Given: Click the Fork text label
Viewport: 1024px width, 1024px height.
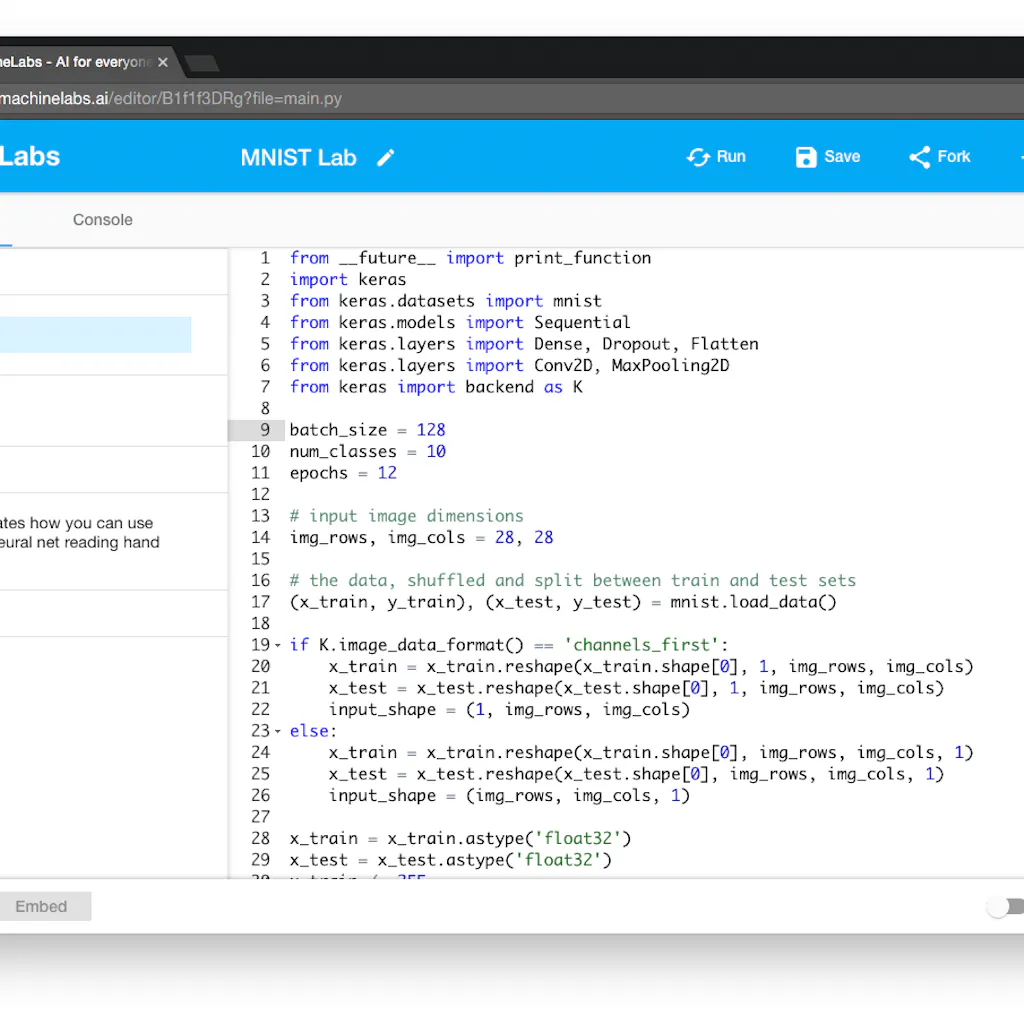Looking at the screenshot, I should (x=954, y=157).
